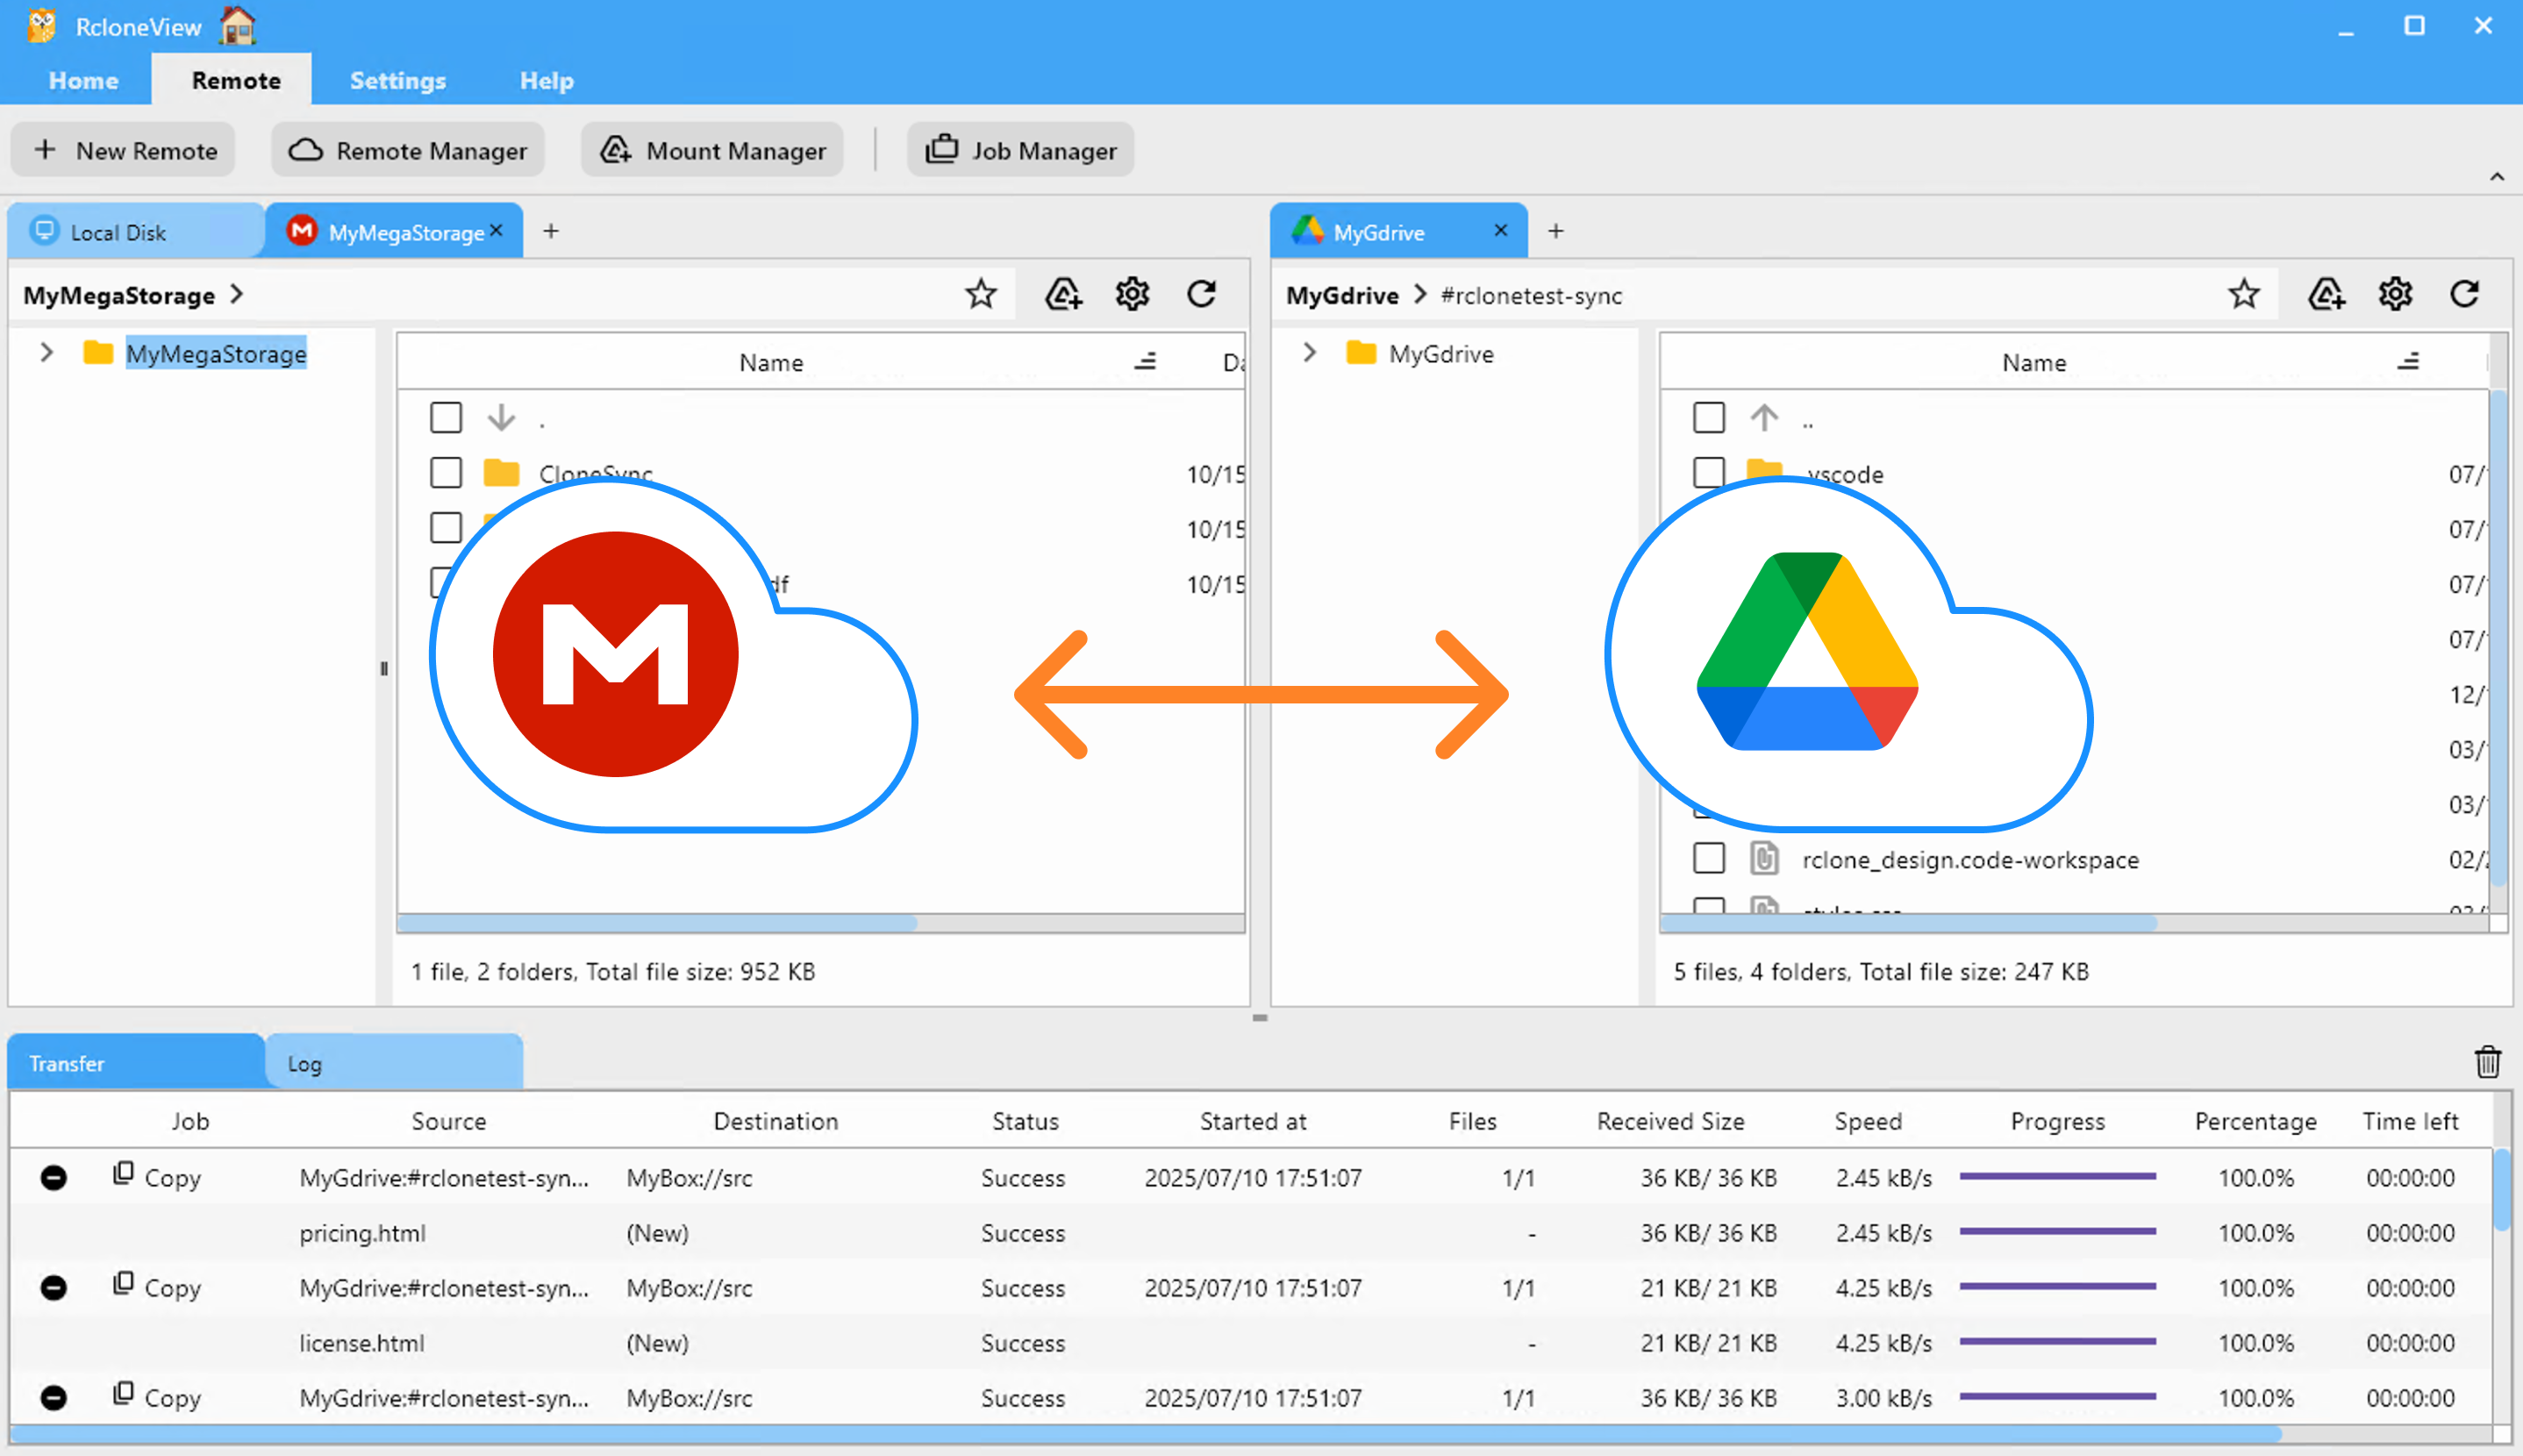Open a new browser tab next to MyGdrive
2523x1456 pixels.
(1556, 231)
